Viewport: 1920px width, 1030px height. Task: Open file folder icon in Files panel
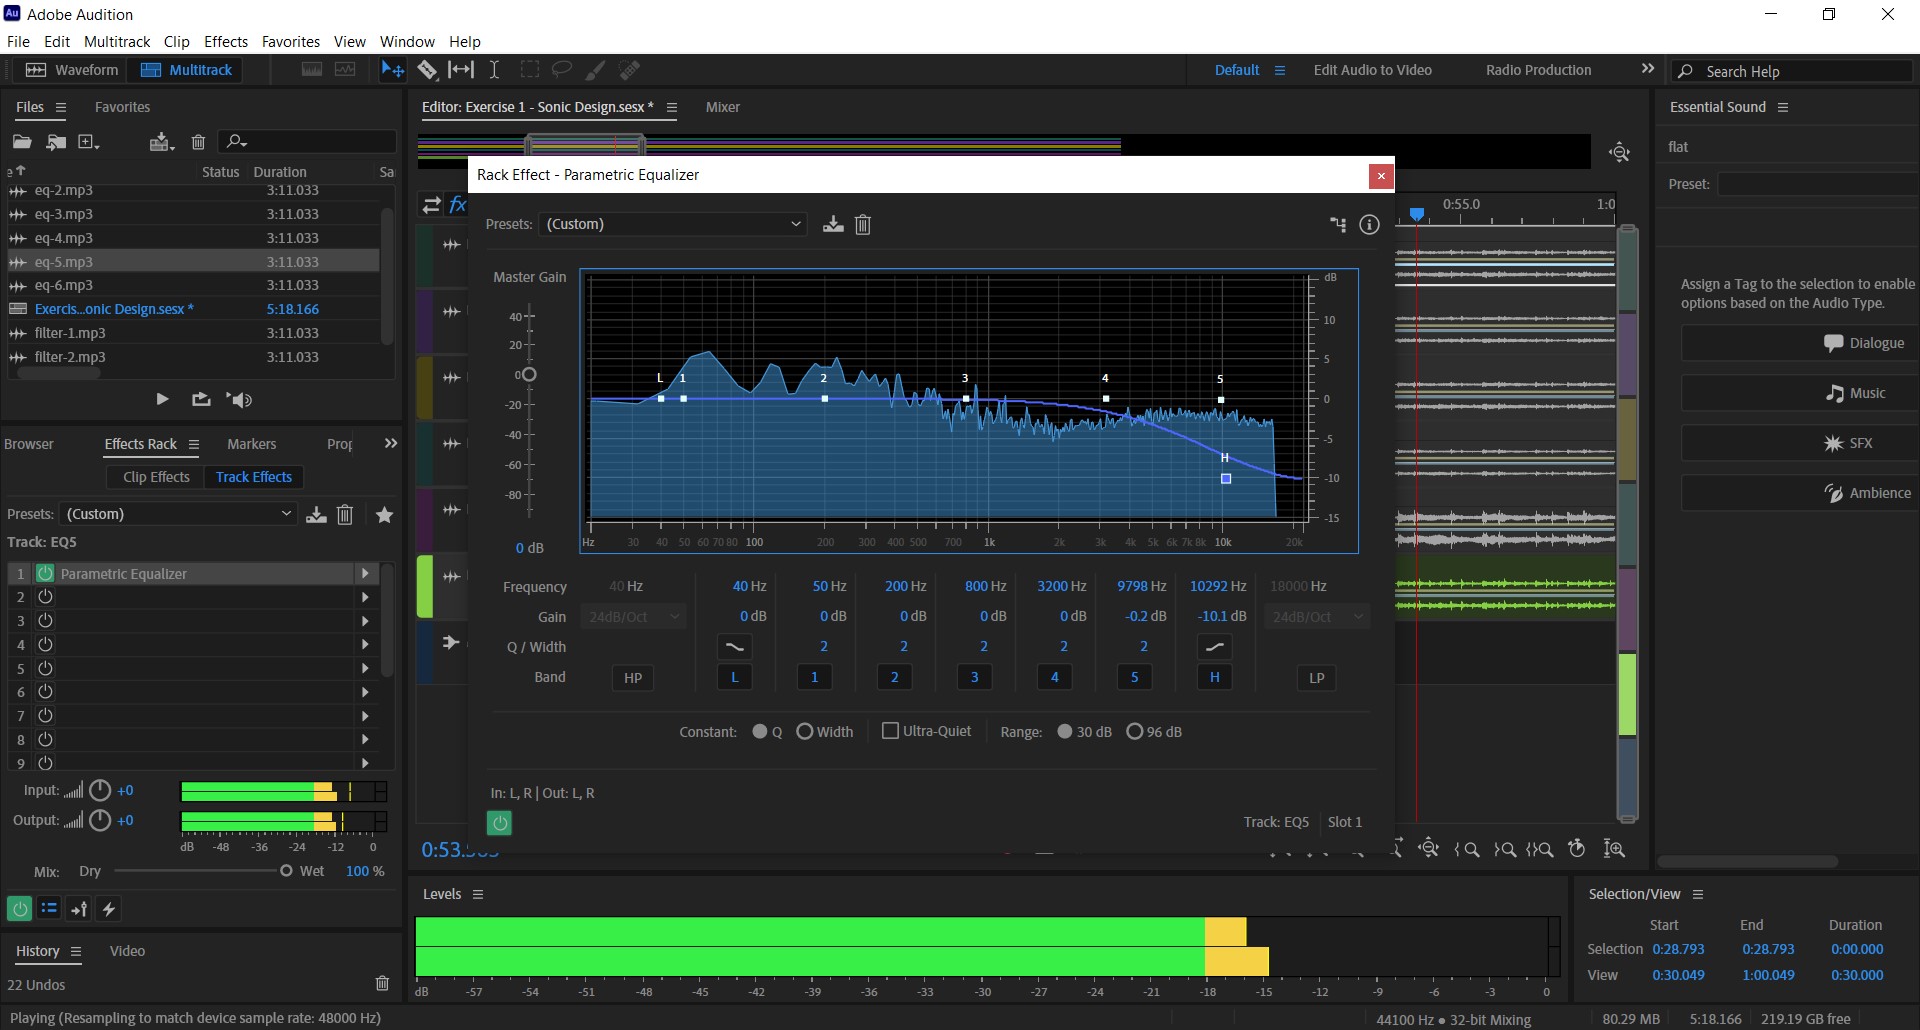click(x=22, y=142)
